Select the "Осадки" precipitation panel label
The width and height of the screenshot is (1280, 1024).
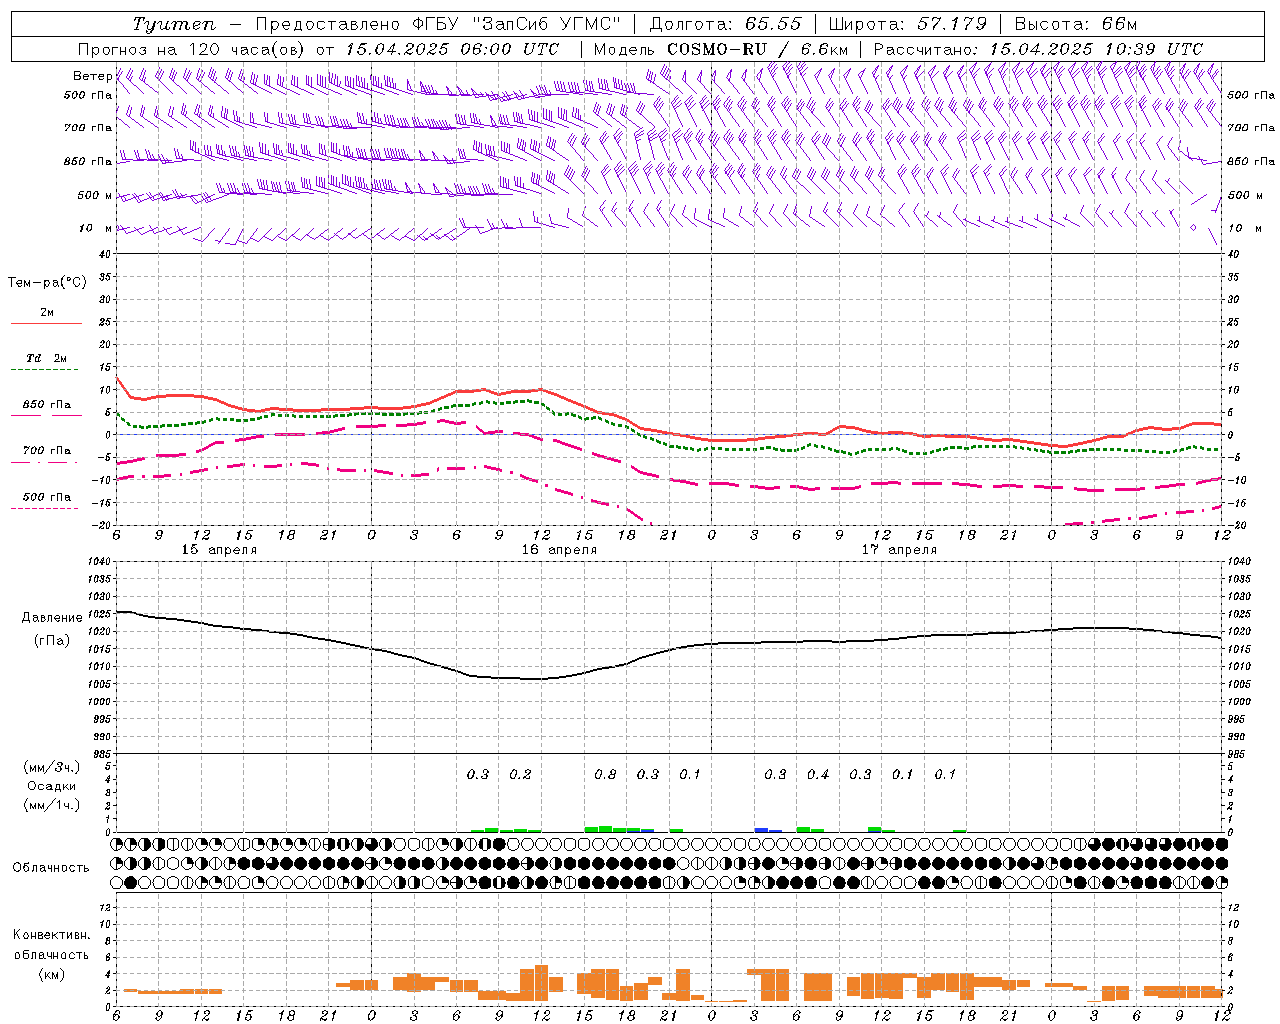coord(52,786)
